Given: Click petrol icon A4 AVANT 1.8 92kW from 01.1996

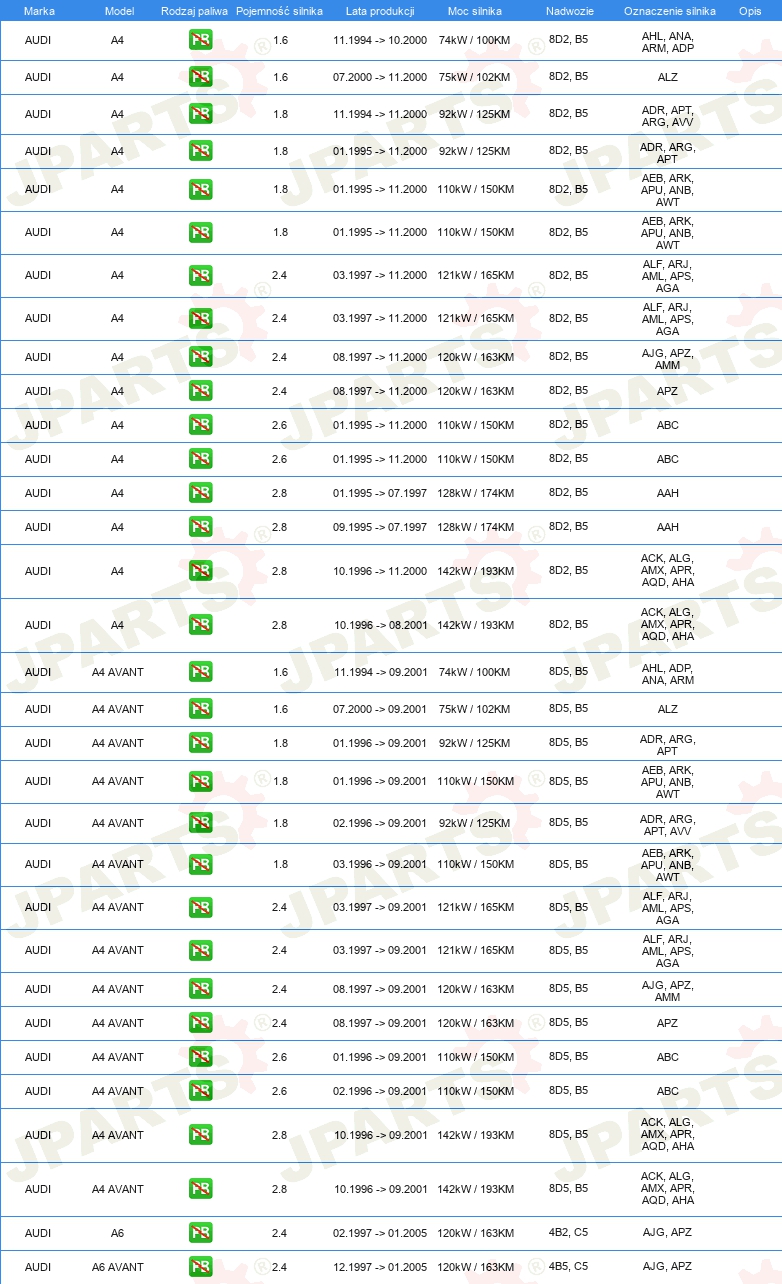Looking at the screenshot, I should coord(200,742).
